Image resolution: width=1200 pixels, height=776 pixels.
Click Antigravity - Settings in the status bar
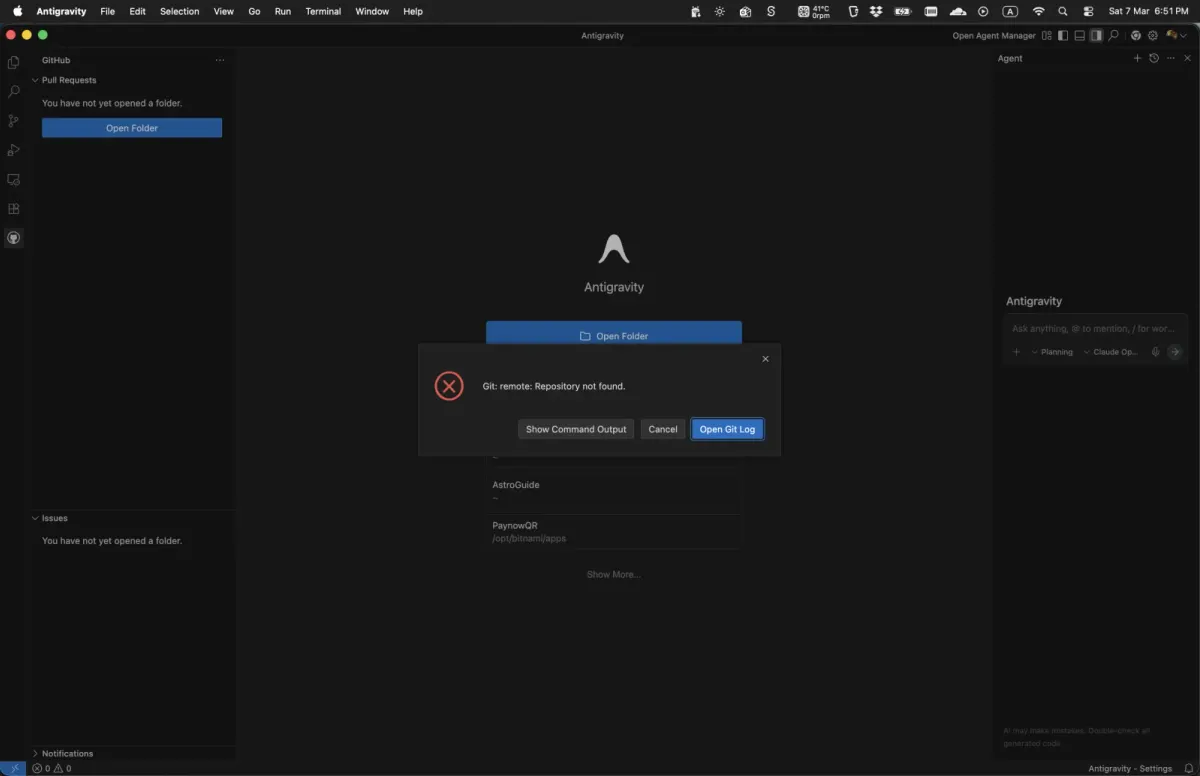click(x=1130, y=768)
